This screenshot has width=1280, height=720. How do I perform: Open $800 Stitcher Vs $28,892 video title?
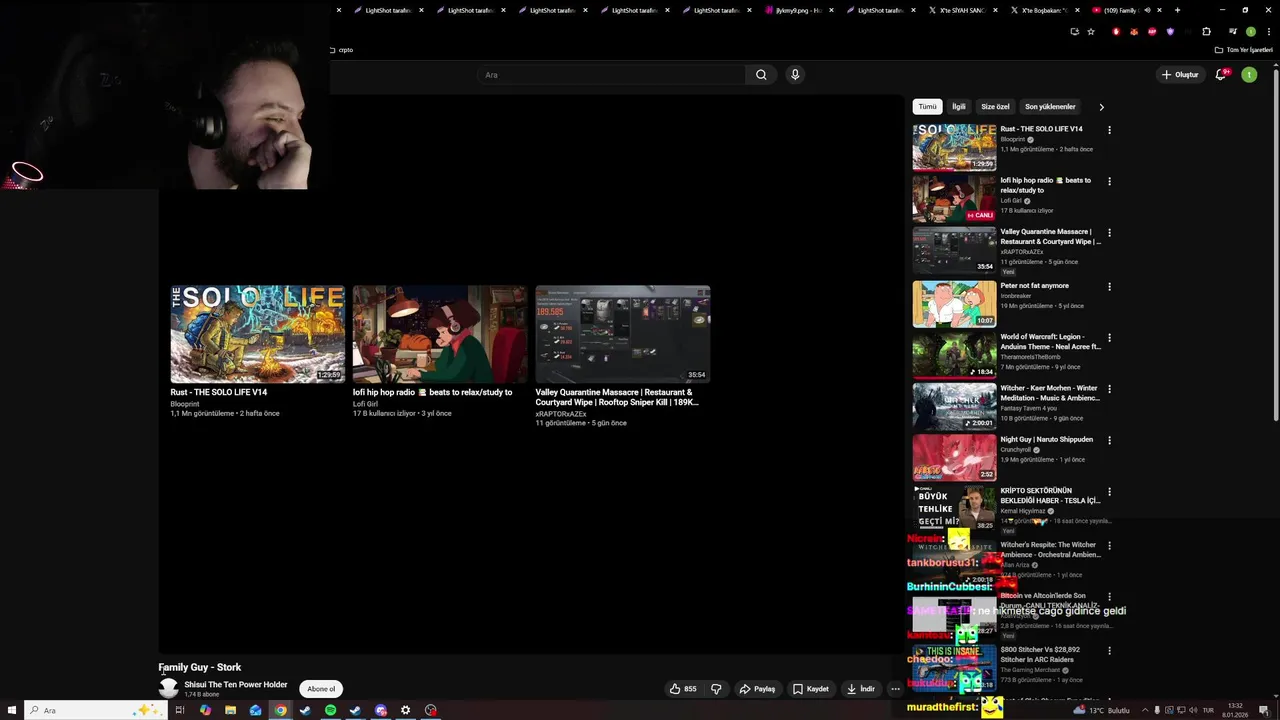pyautogui.click(x=1040, y=654)
